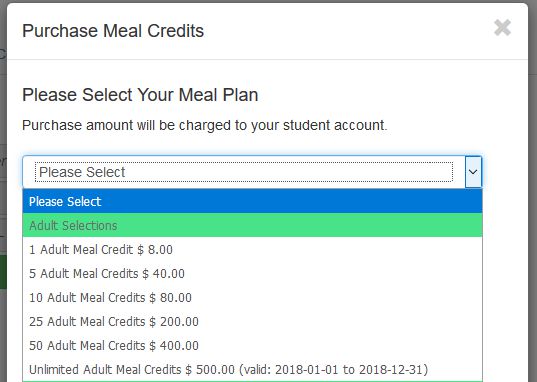This screenshot has width=537, height=382.
Task: Click the meal plan dropdown chevron arrow
Action: pyautogui.click(x=473, y=172)
